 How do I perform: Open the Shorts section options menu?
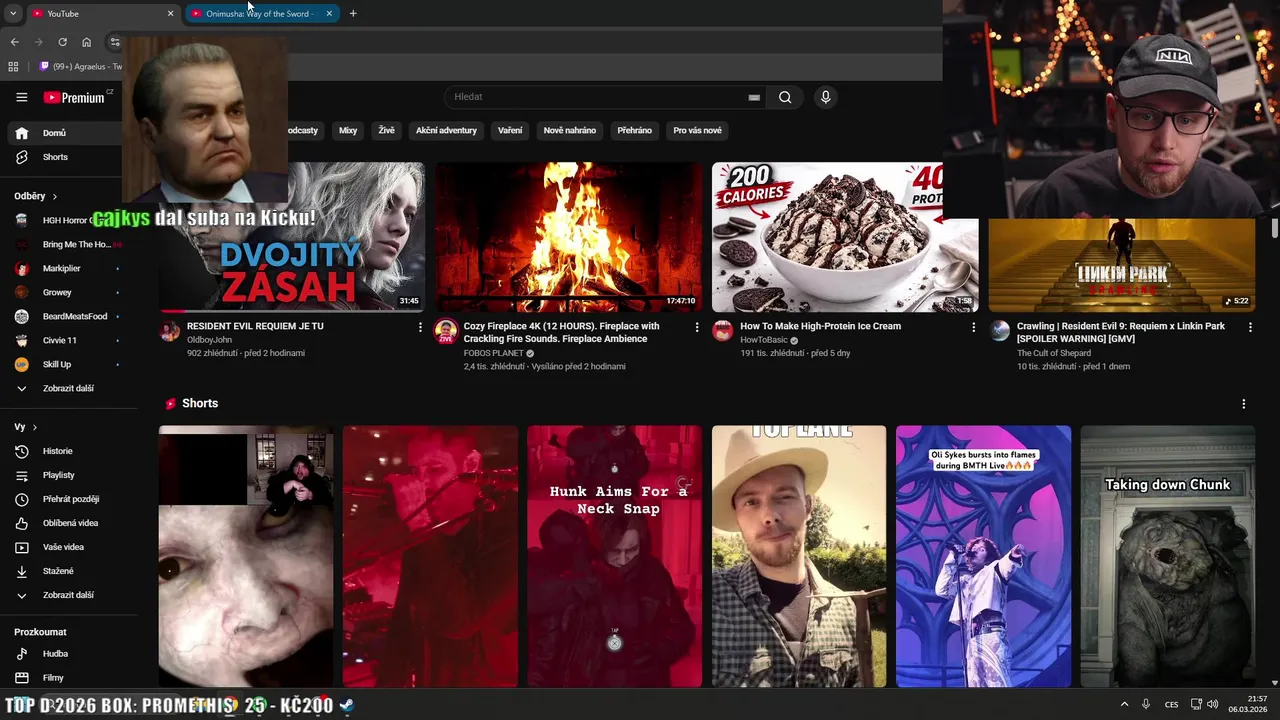(1243, 404)
